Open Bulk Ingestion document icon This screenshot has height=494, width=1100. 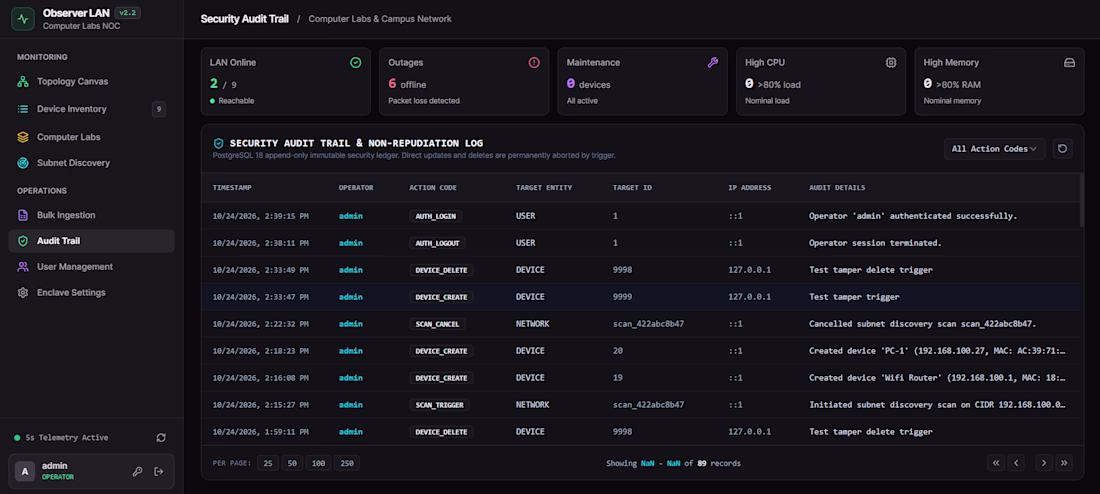click(x=23, y=215)
